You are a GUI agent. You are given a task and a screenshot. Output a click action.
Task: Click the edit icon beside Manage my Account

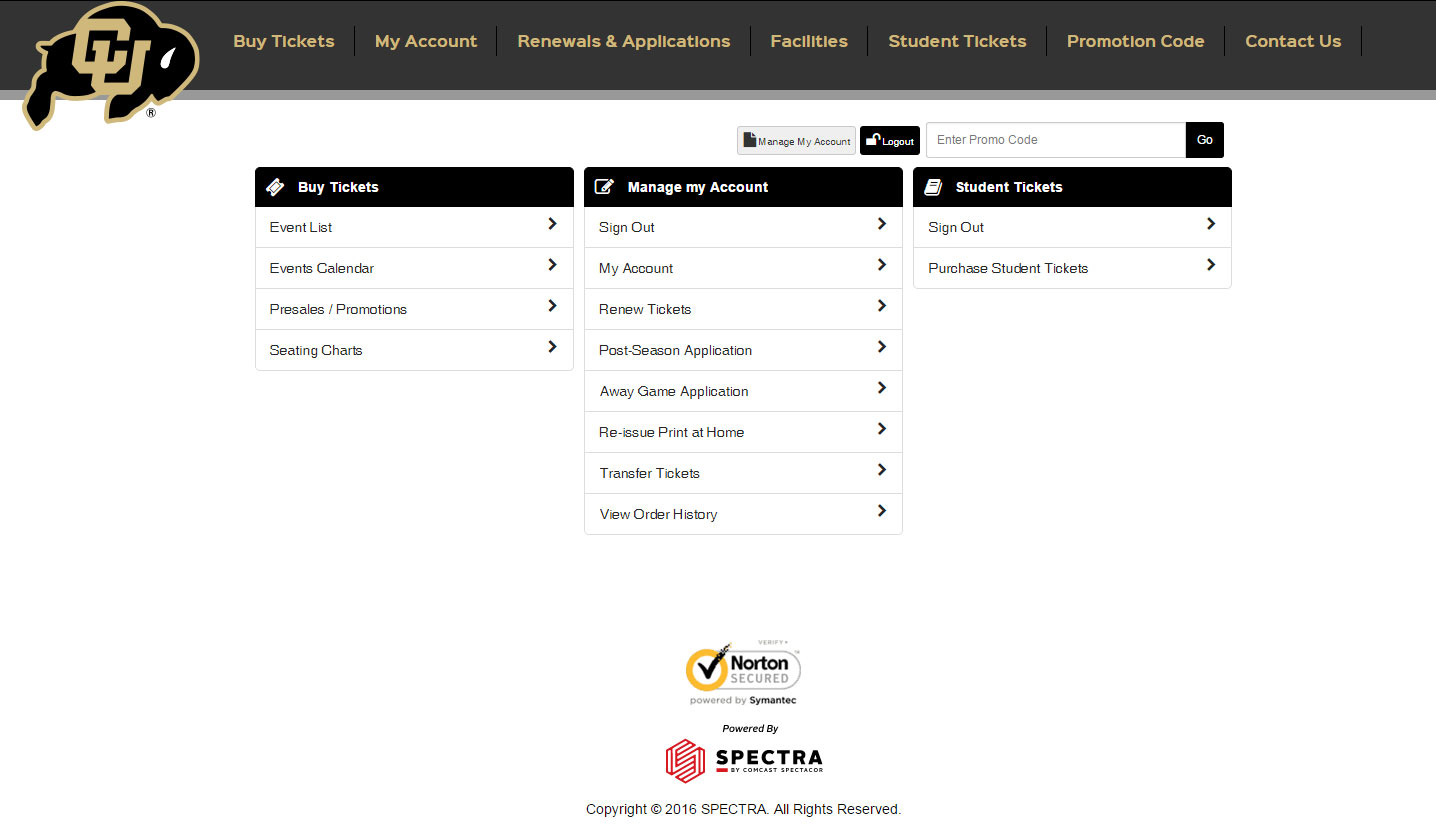click(604, 187)
